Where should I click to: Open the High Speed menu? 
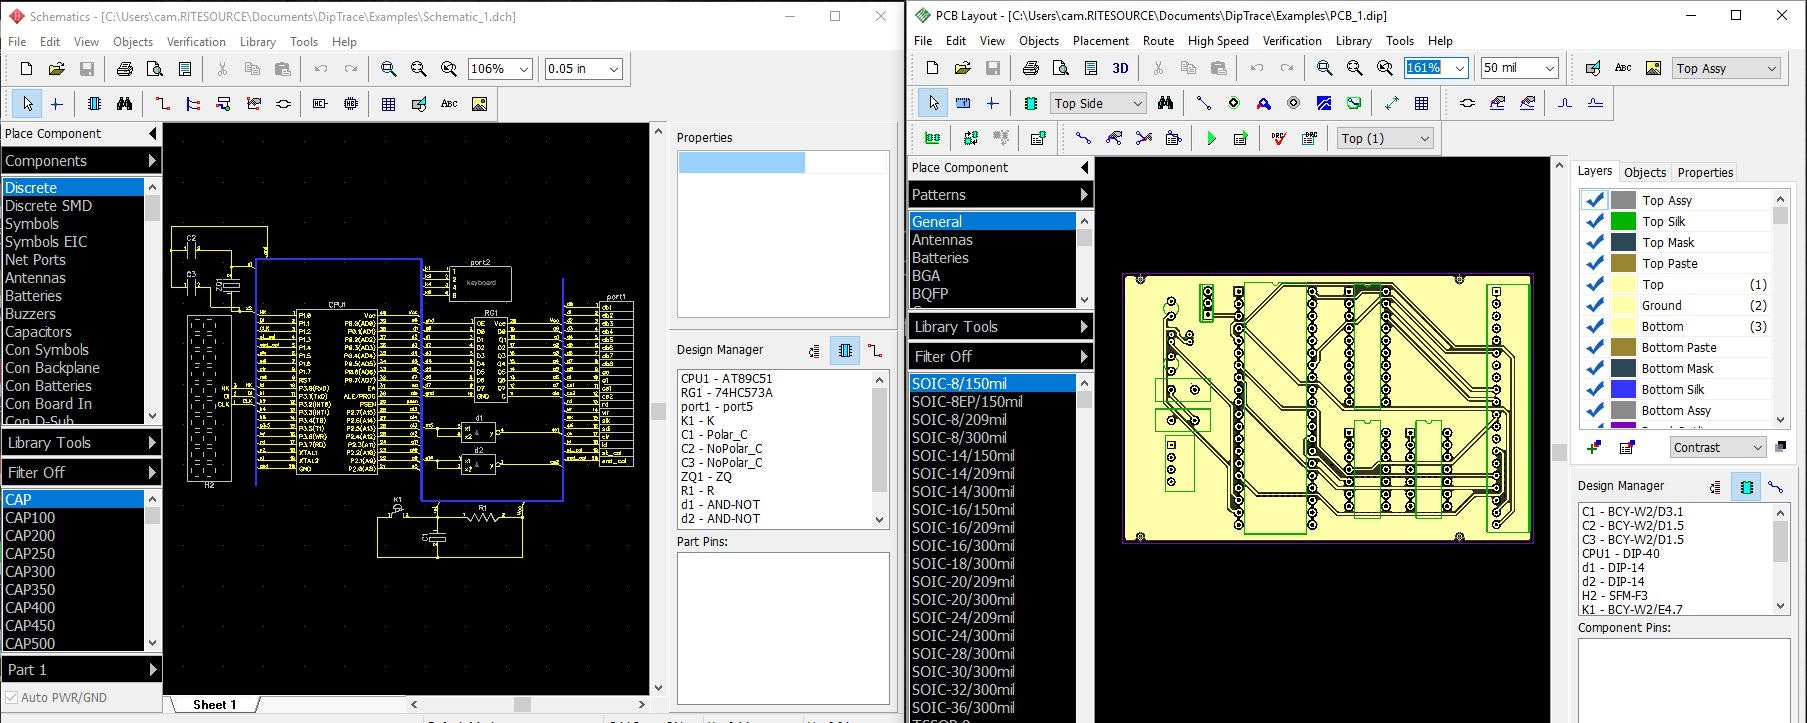click(1217, 41)
